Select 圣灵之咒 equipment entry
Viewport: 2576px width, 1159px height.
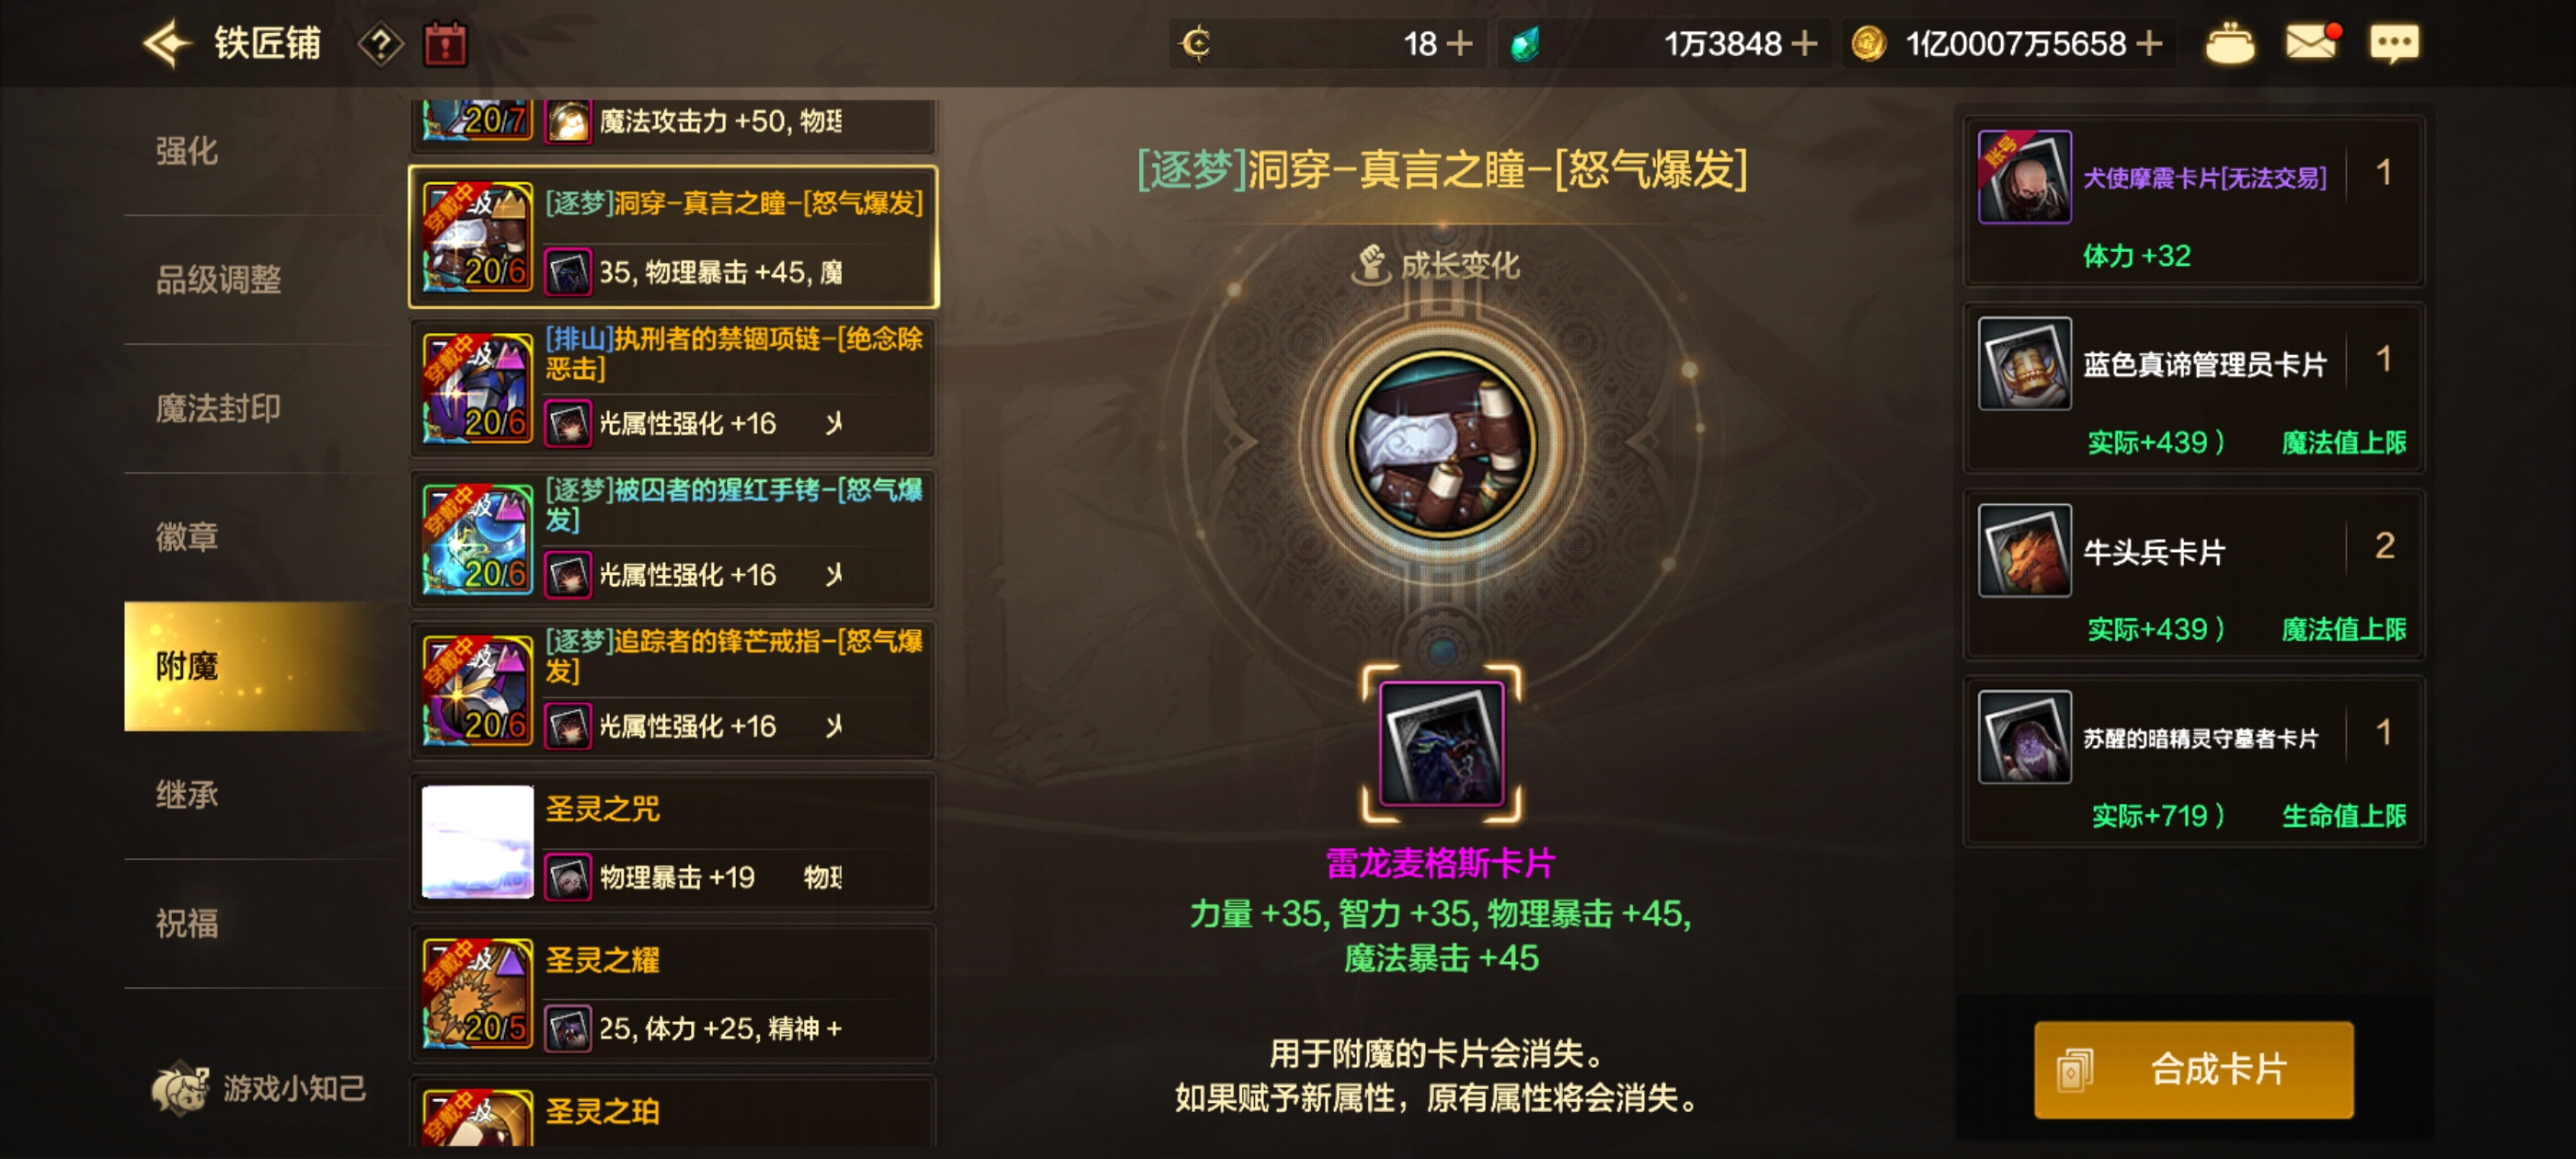pos(673,841)
